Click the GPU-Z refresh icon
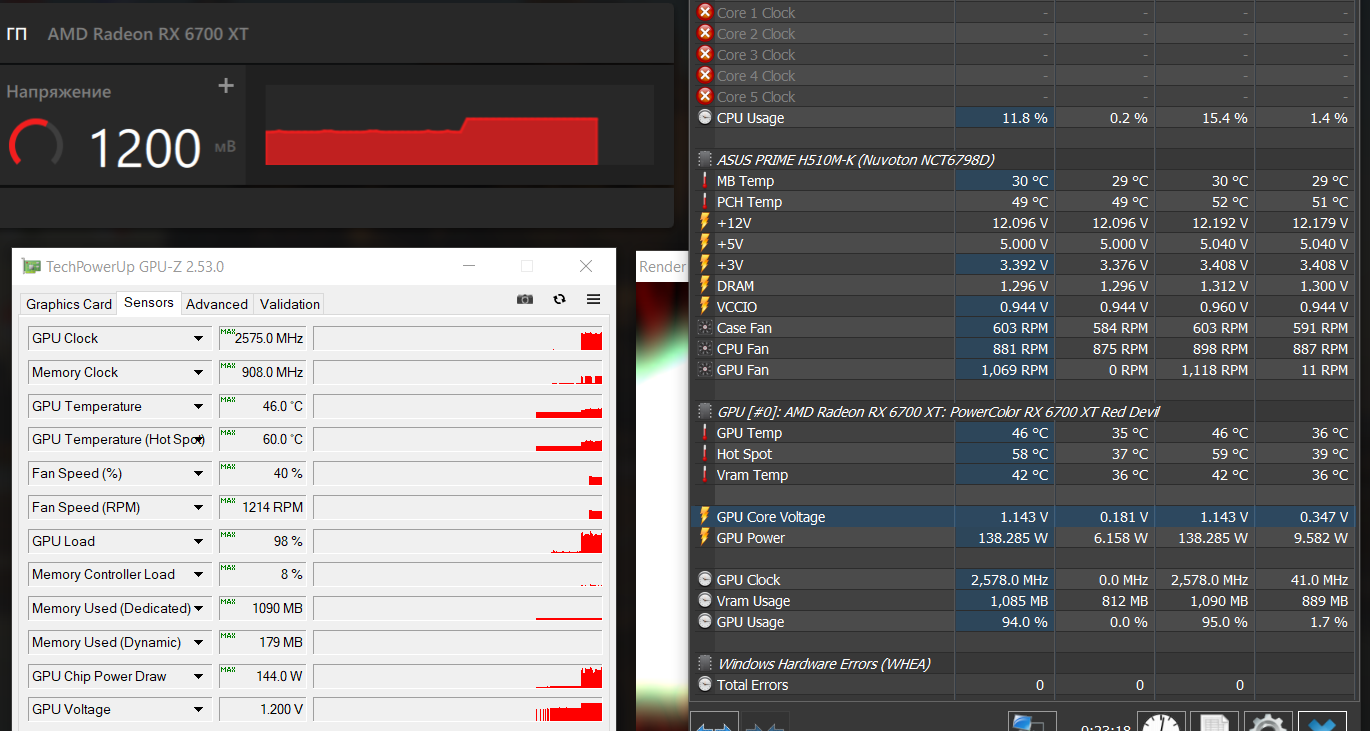This screenshot has height=731, width=1370. (559, 299)
